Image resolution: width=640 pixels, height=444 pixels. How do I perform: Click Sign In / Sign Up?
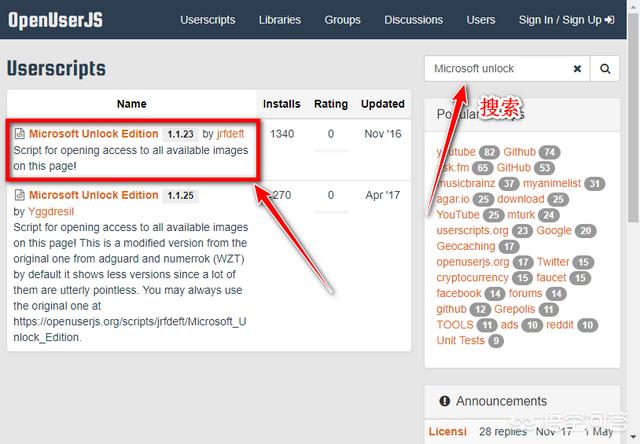567,20
